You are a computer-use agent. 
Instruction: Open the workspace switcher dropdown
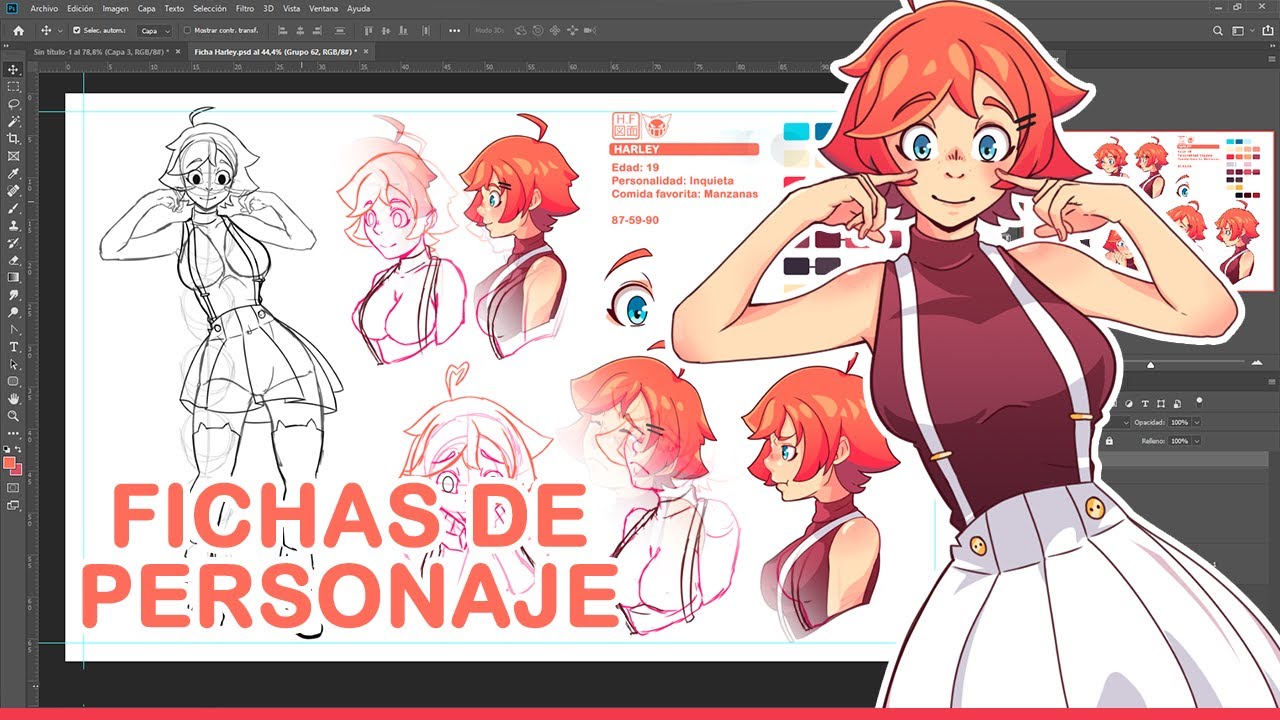(1241, 31)
